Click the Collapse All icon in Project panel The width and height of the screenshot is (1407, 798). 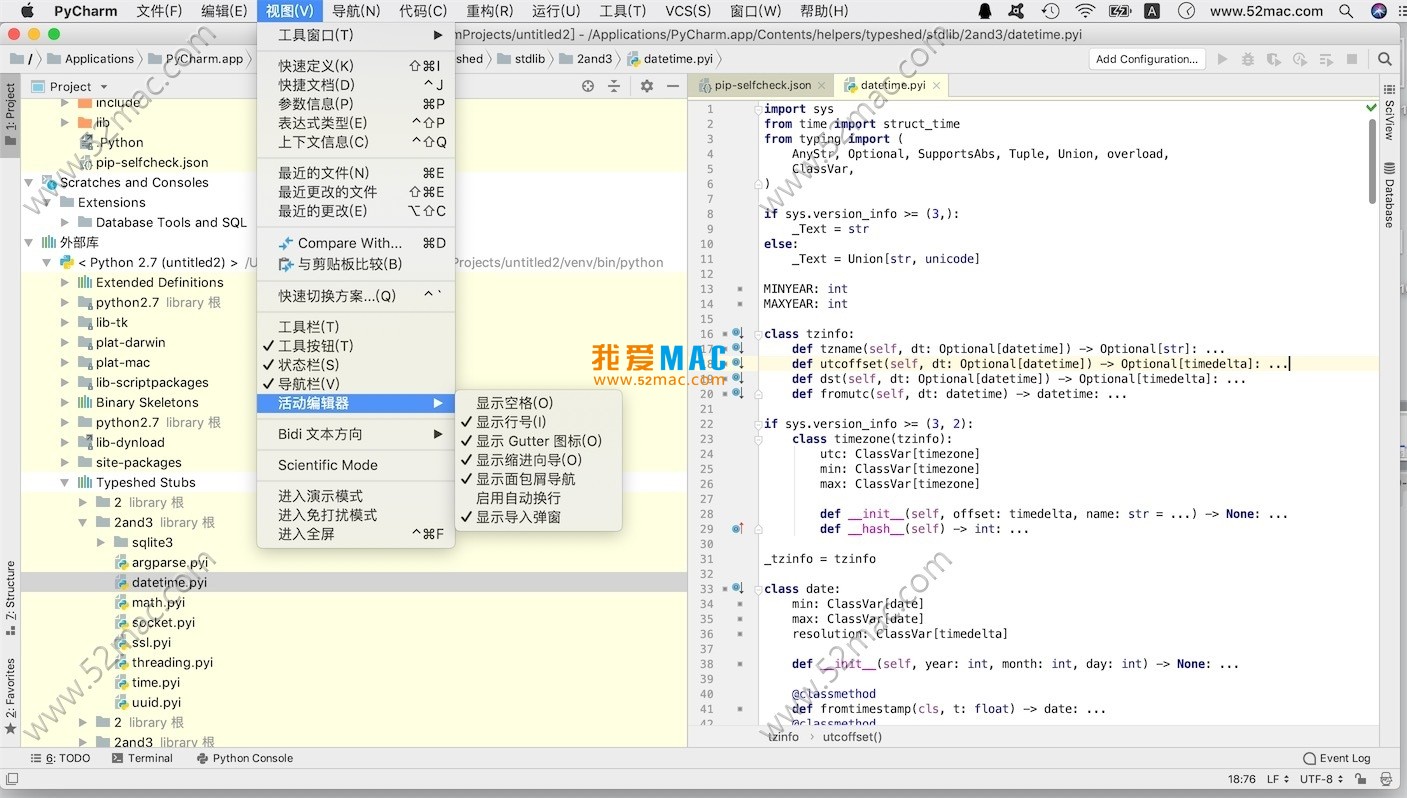(614, 86)
